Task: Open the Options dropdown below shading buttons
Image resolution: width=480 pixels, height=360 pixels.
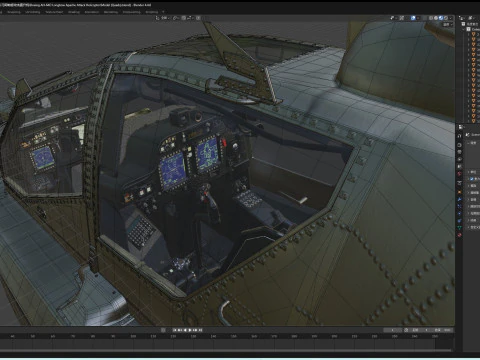Action: pyautogui.click(x=448, y=25)
